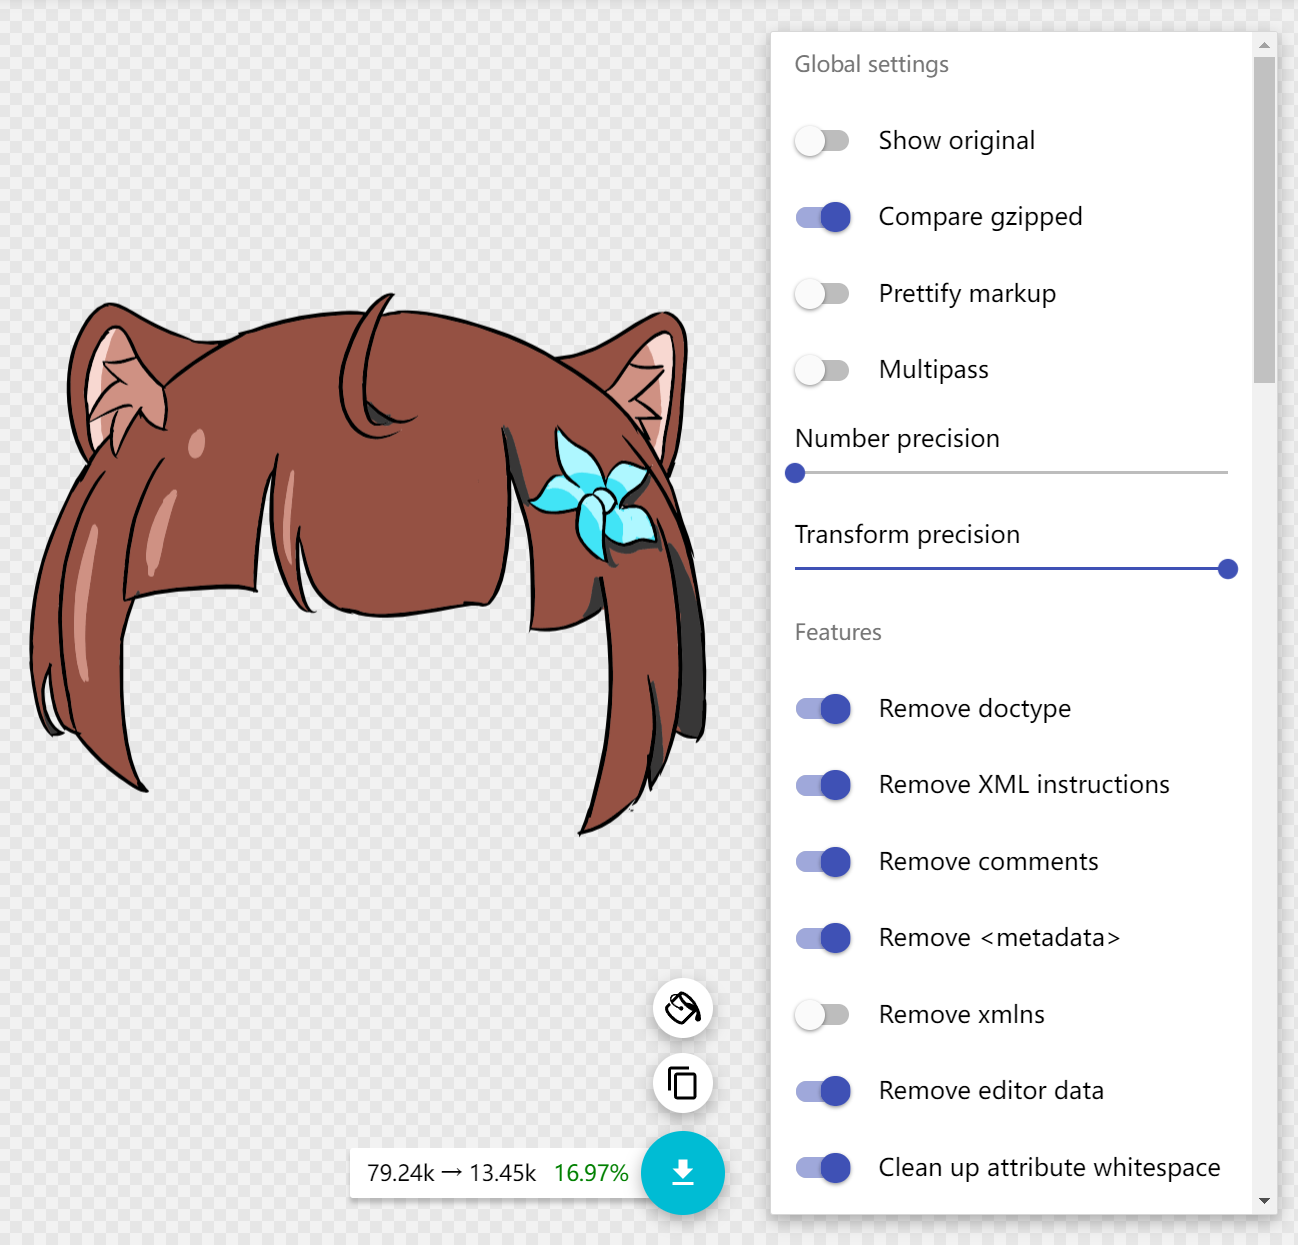The image size is (1298, 1245).
Task: Turn on the Multipass switch
Action: (822, 370)
